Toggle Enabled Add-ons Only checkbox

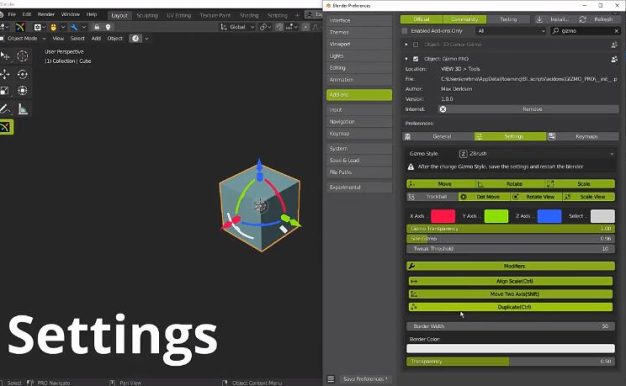point(404,31)
